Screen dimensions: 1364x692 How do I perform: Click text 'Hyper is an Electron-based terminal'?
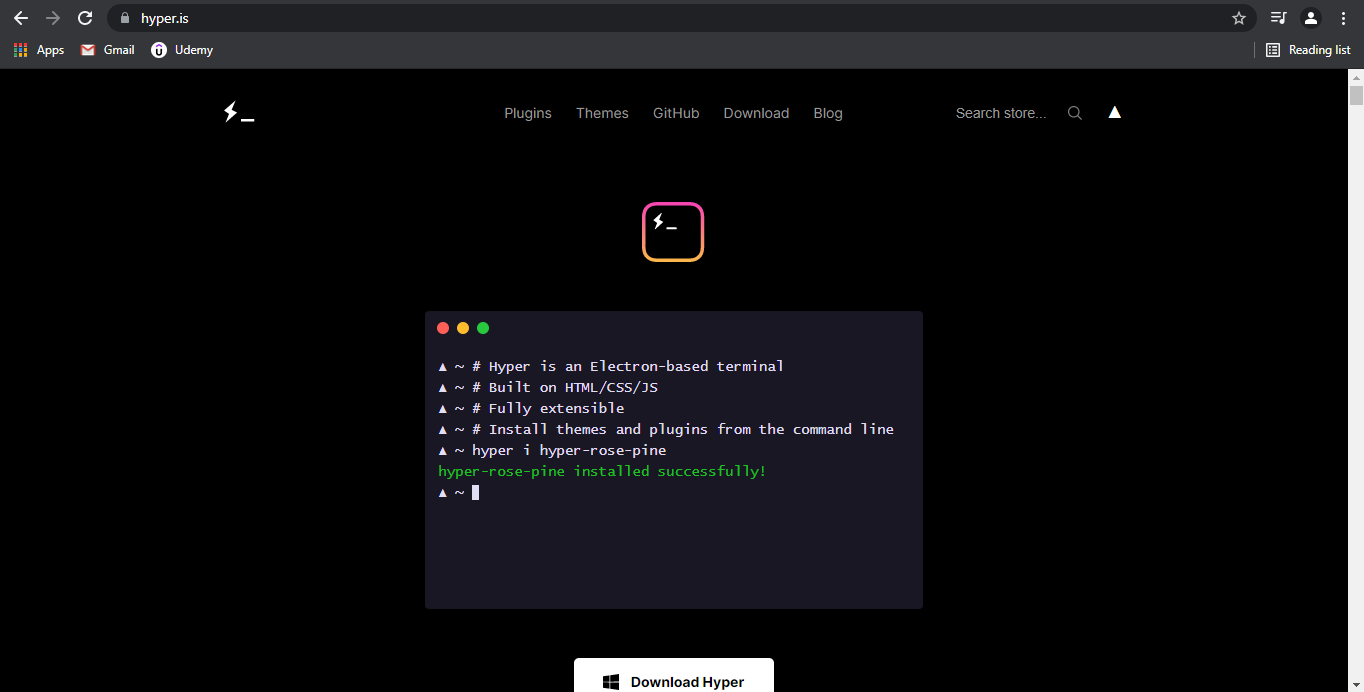(x=636, y=366)
